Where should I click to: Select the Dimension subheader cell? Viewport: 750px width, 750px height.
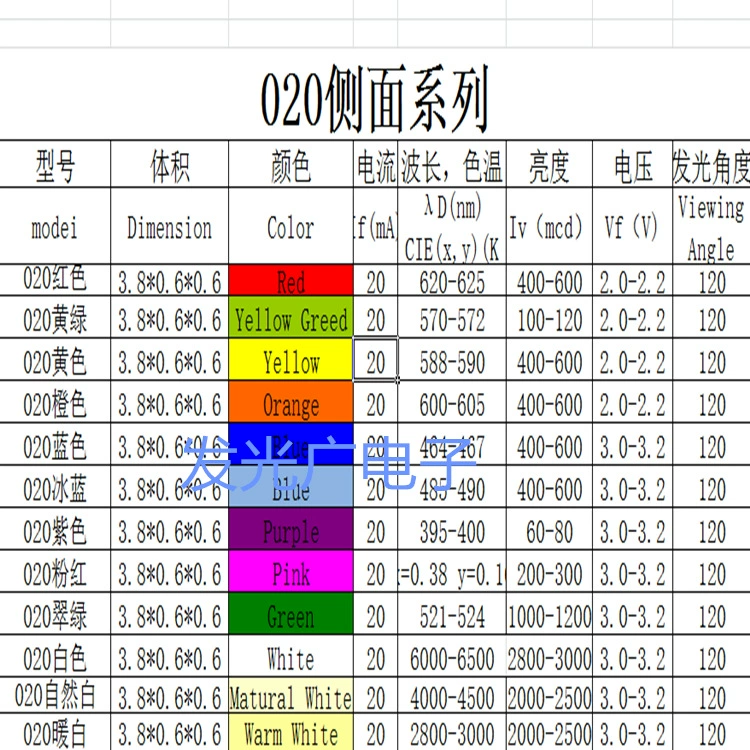pos(169,226)
